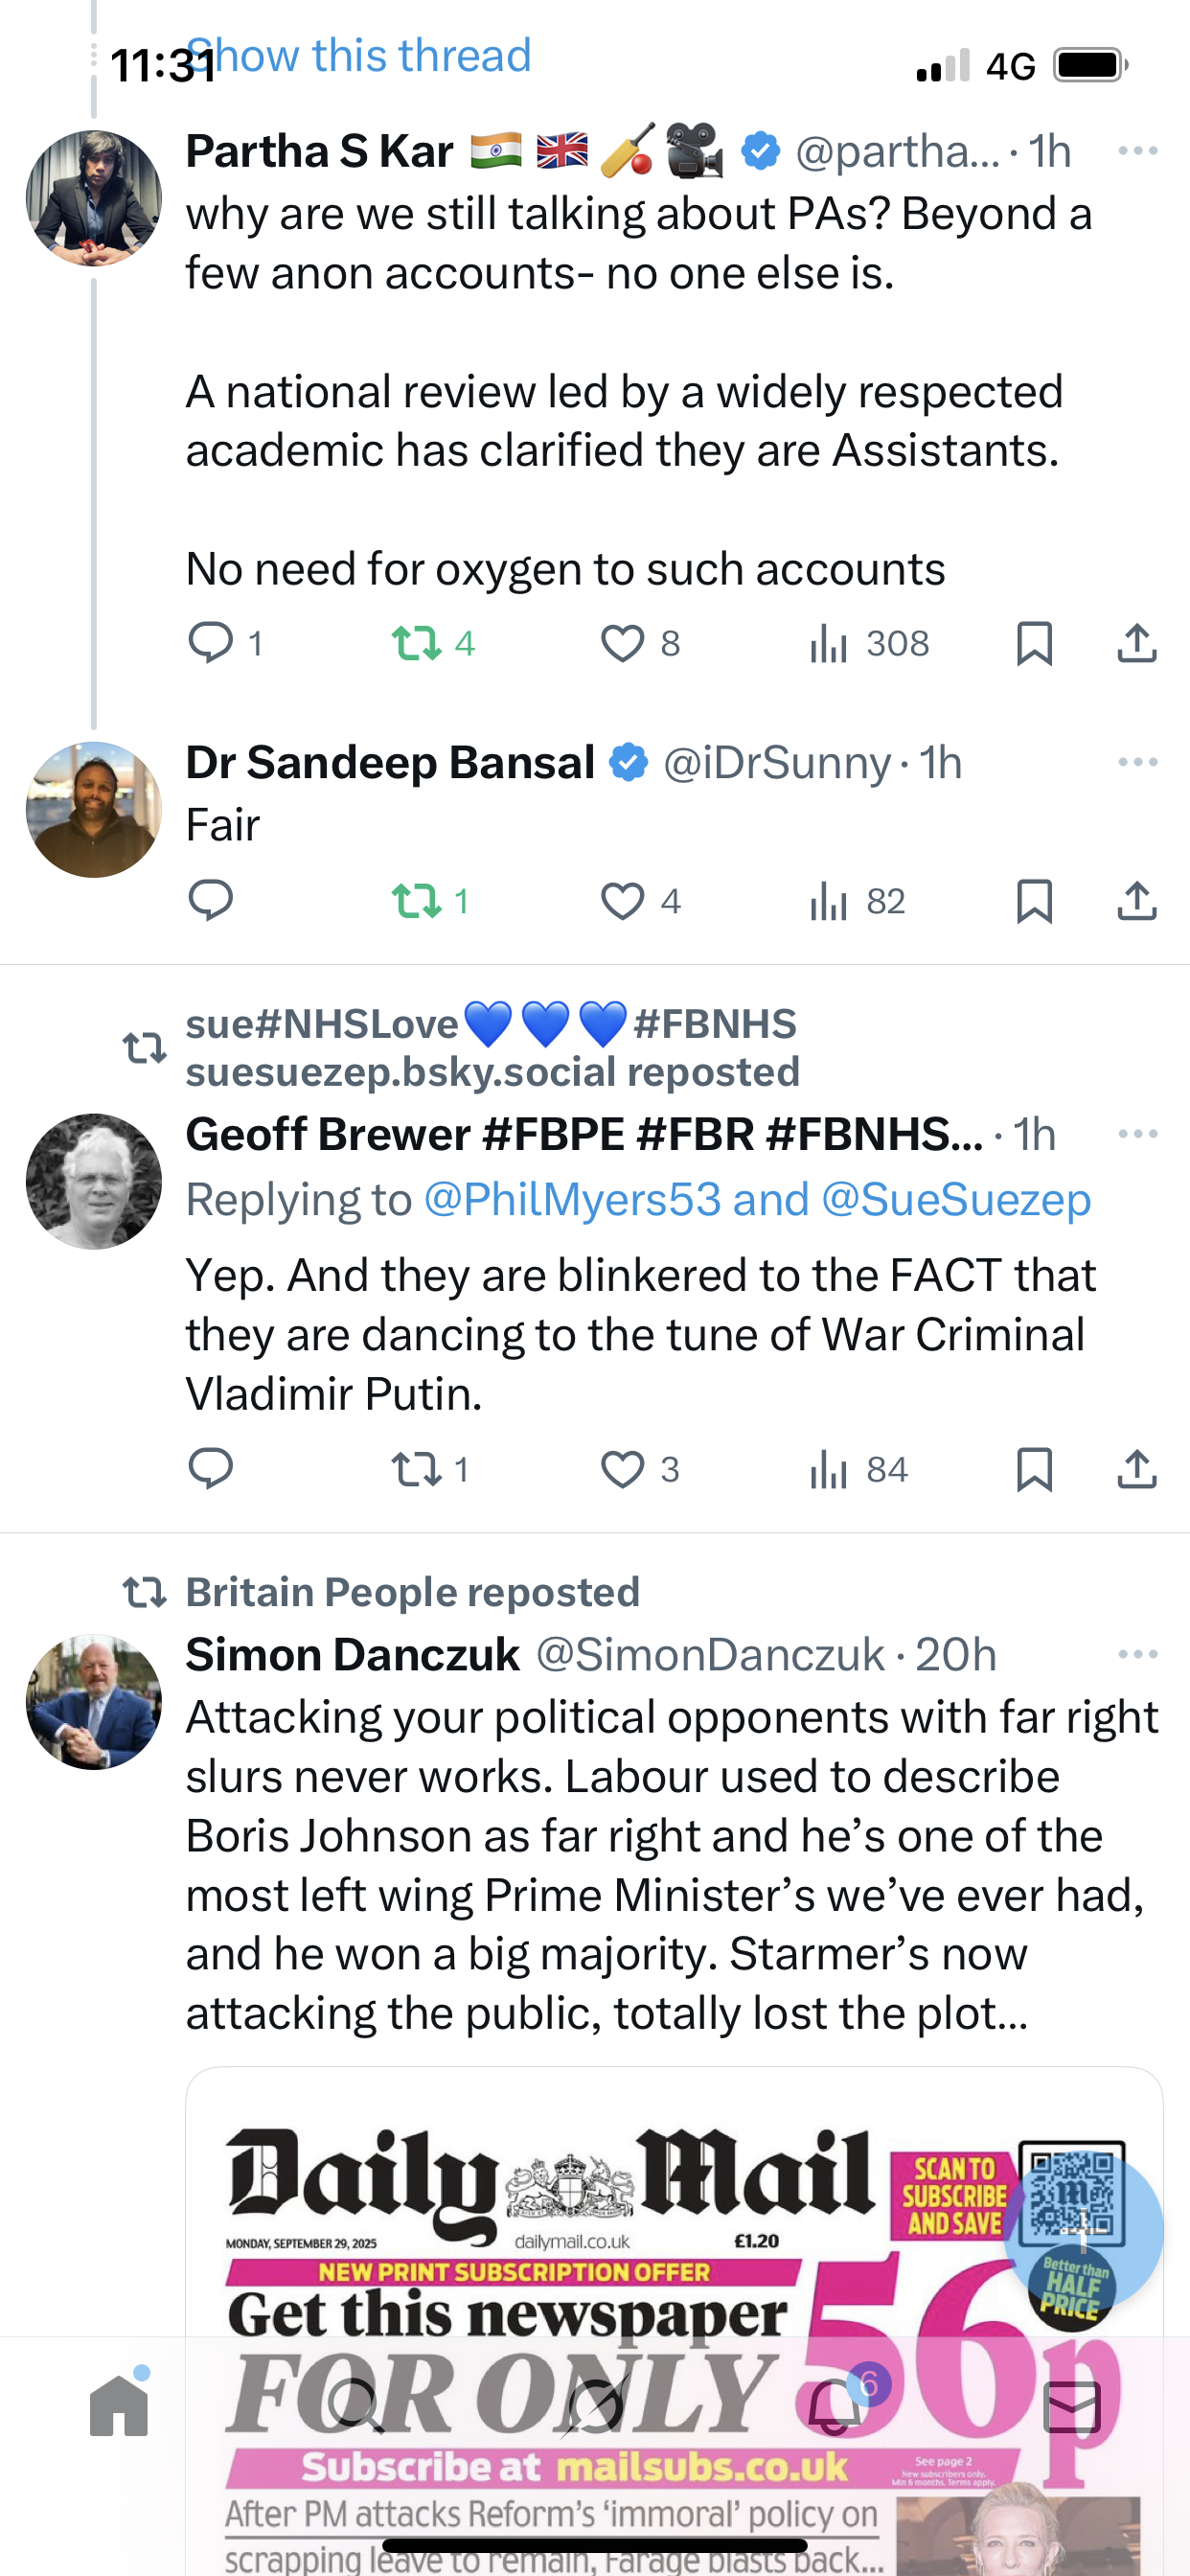This screenshot has width=1190, height=2576.
Task: Reply to Partha S Kar's tweet
Action: click(x=211, y=643)
